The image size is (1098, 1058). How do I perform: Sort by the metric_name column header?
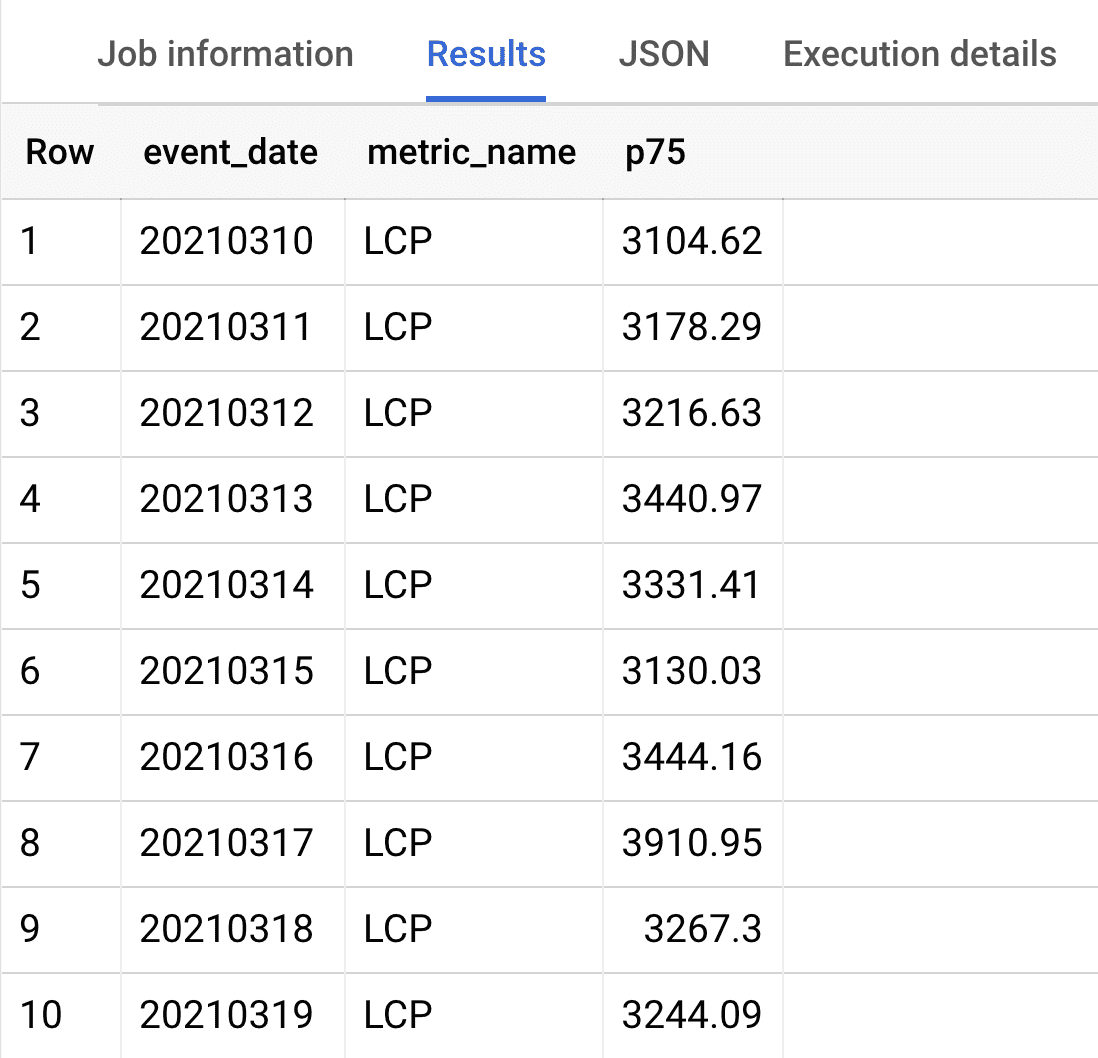click(471, 152)
